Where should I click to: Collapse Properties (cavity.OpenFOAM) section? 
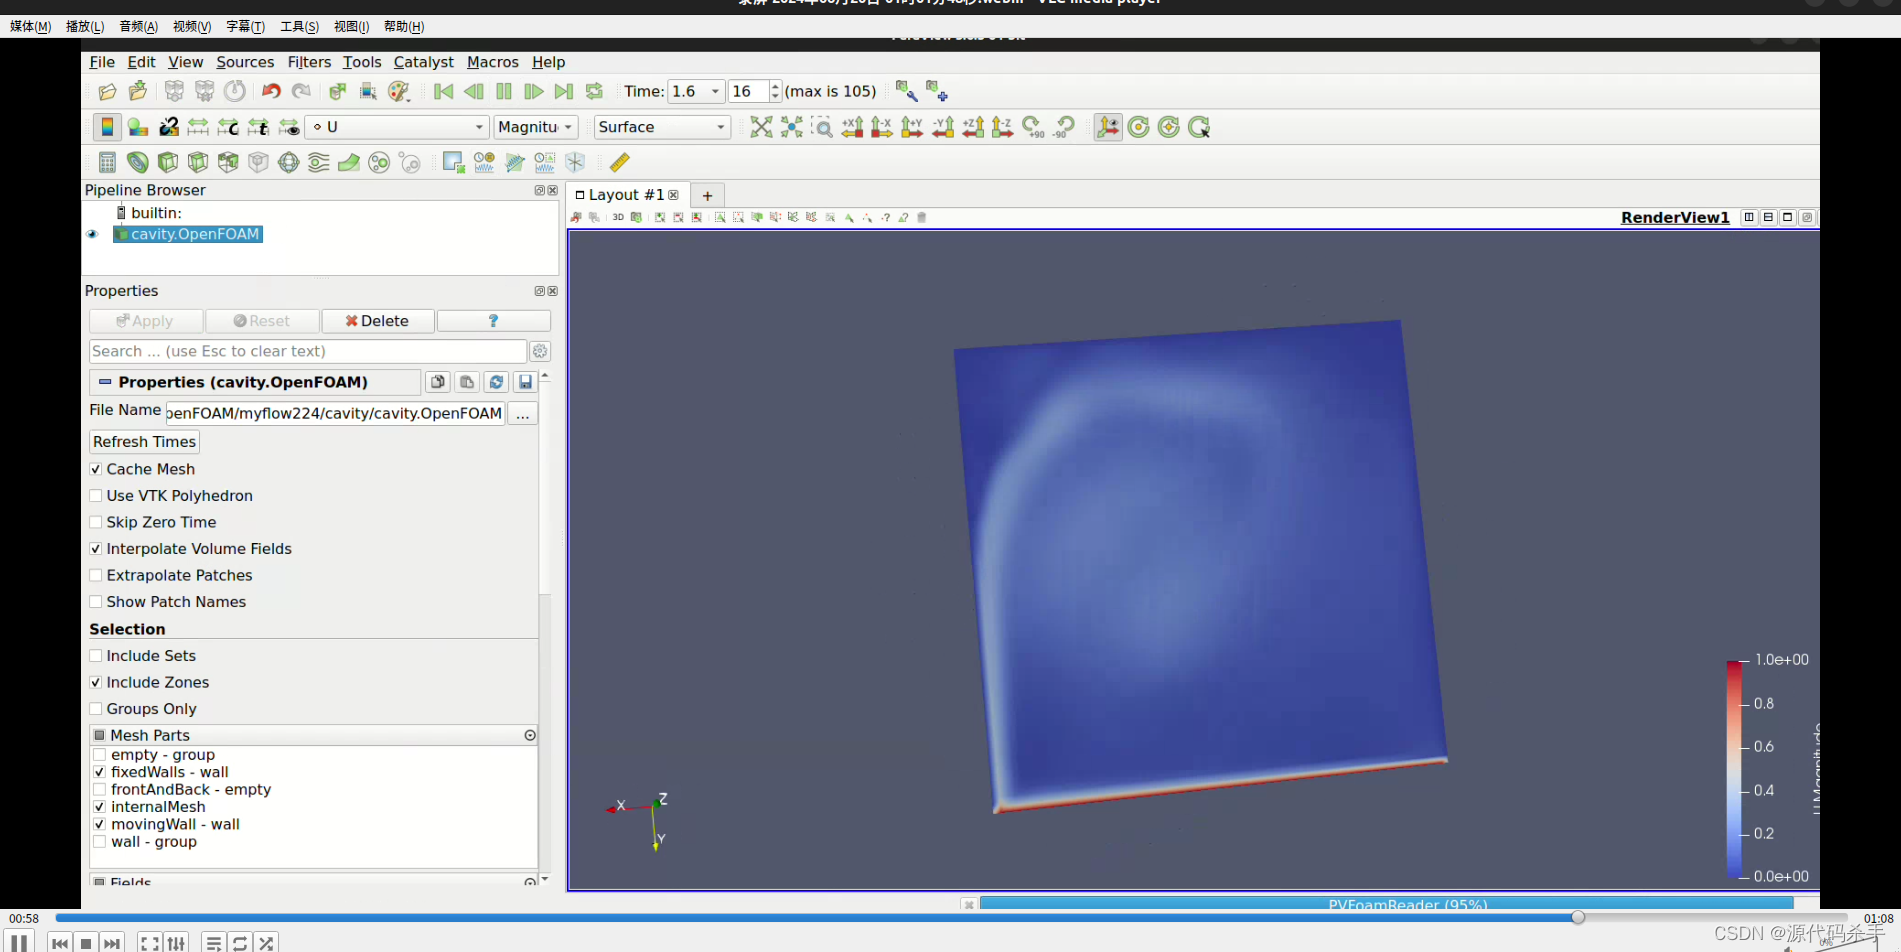point(105,382)
